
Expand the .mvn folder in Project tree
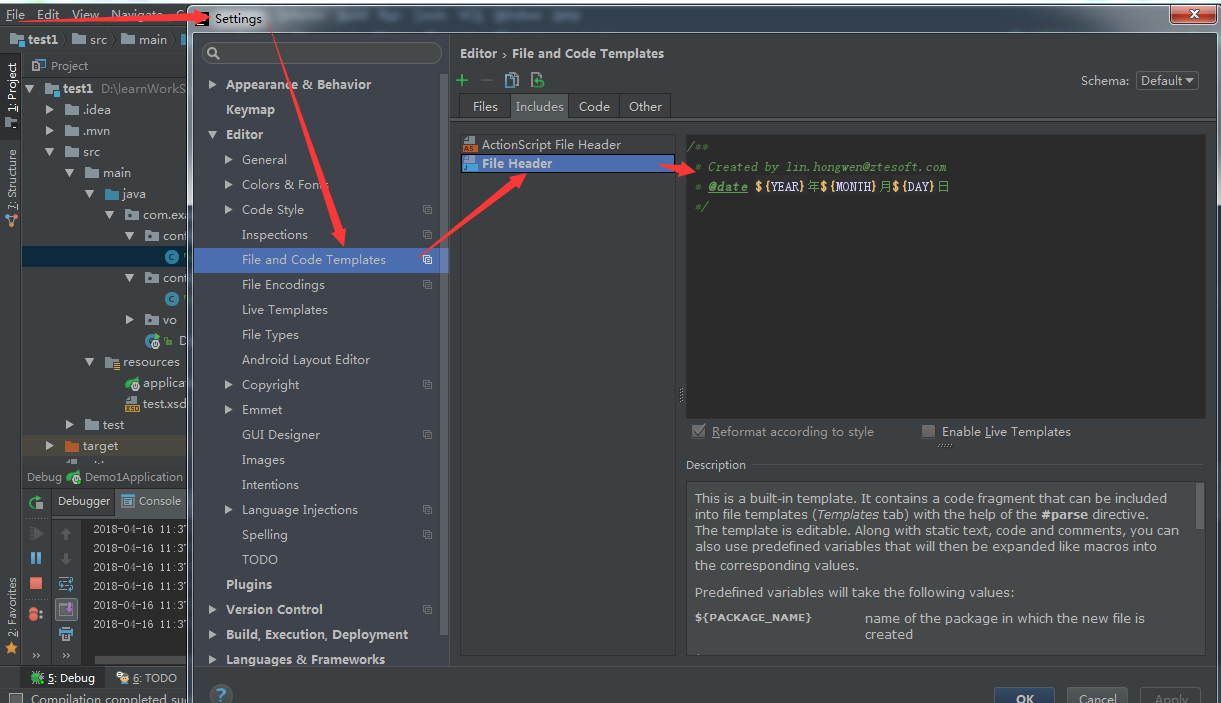[49, 131]
